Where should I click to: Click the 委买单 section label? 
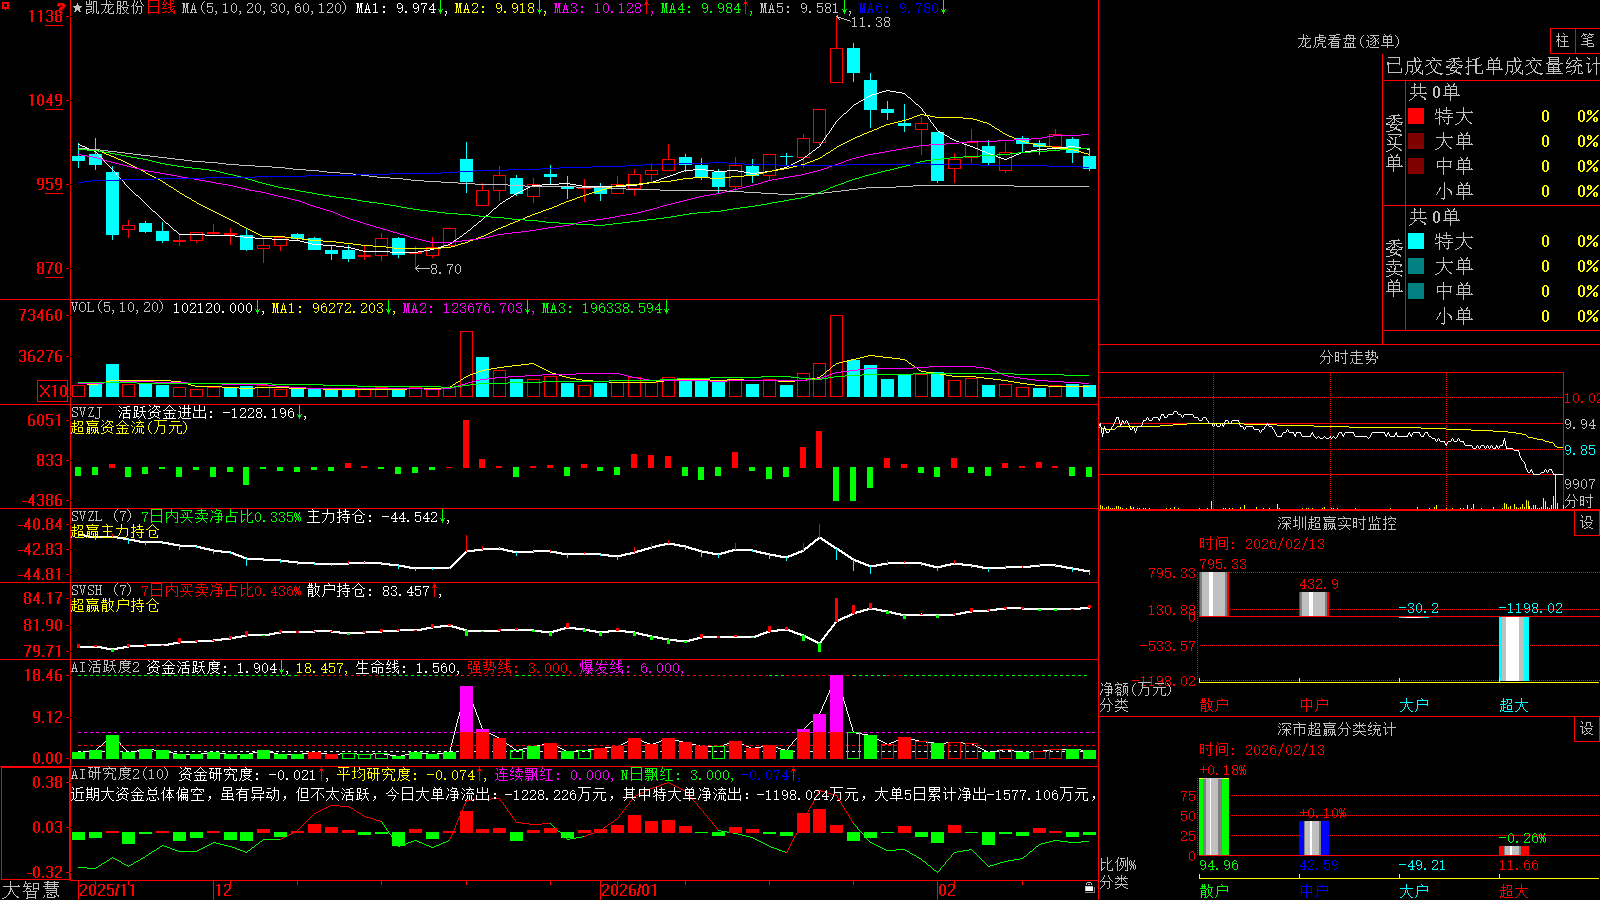(x=1394, y=143)
